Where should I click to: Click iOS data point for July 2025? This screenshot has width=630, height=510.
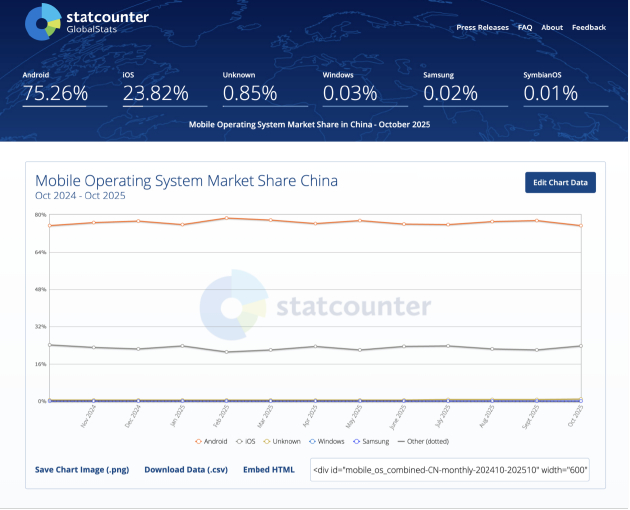pos(448,346)
